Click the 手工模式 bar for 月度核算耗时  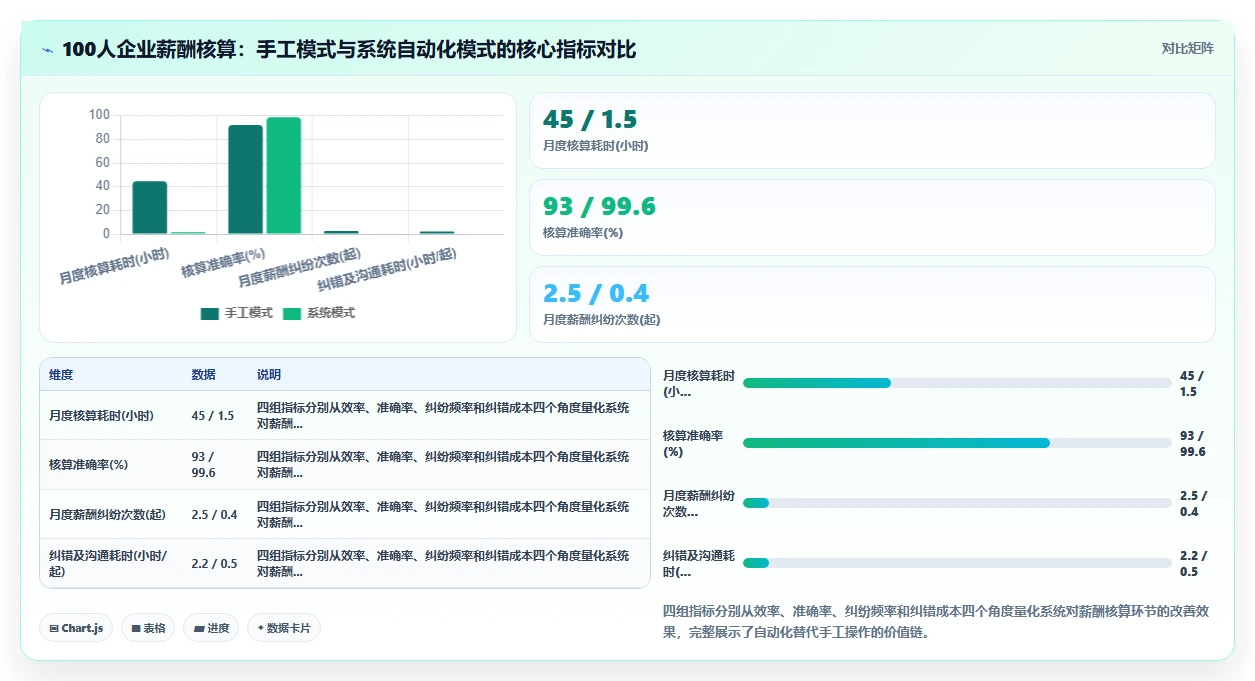(x=150, y=208)
